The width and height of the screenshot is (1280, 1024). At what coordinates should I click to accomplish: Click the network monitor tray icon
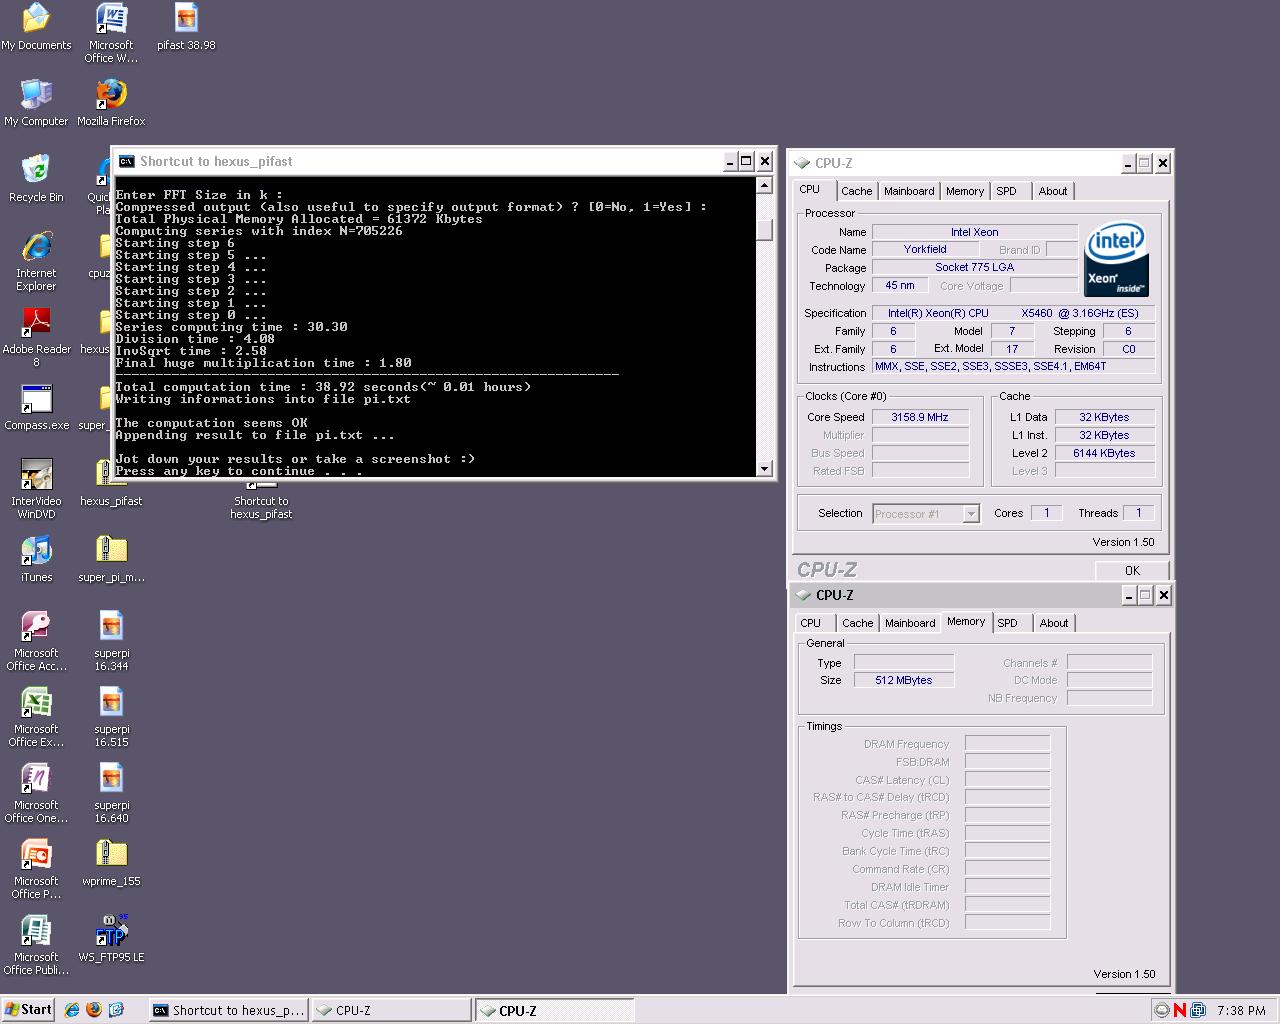pyautogui.click(x=1198, y=1010)
